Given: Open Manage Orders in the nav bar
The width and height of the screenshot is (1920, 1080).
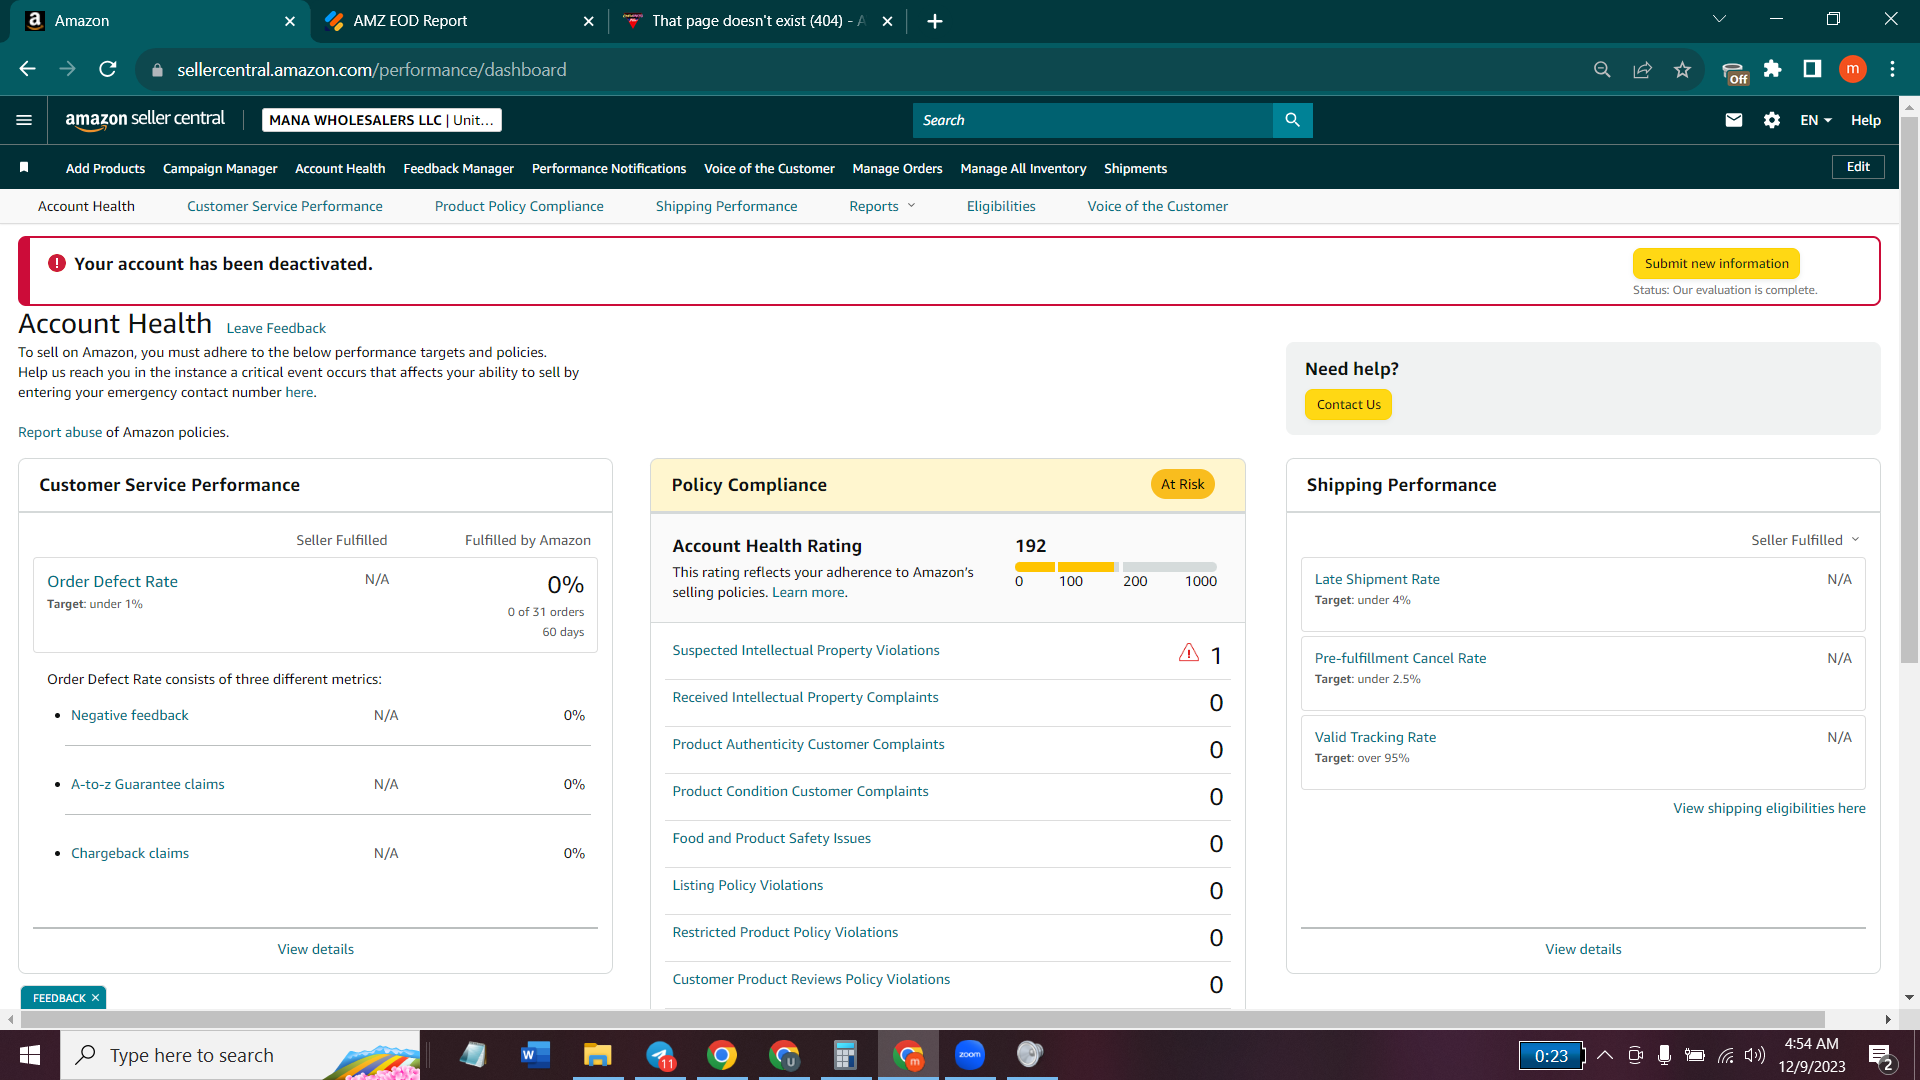Looking at the screenshot, I should pos(897,168).
